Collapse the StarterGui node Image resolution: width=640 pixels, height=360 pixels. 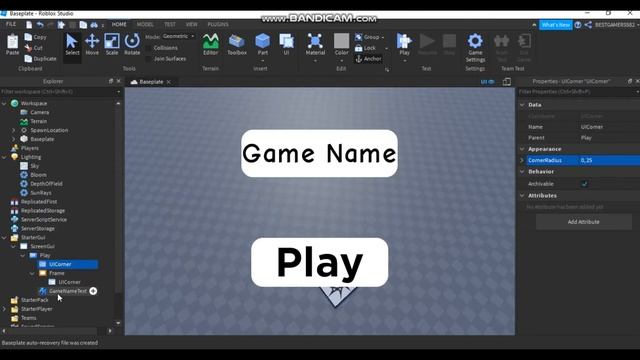4,238
